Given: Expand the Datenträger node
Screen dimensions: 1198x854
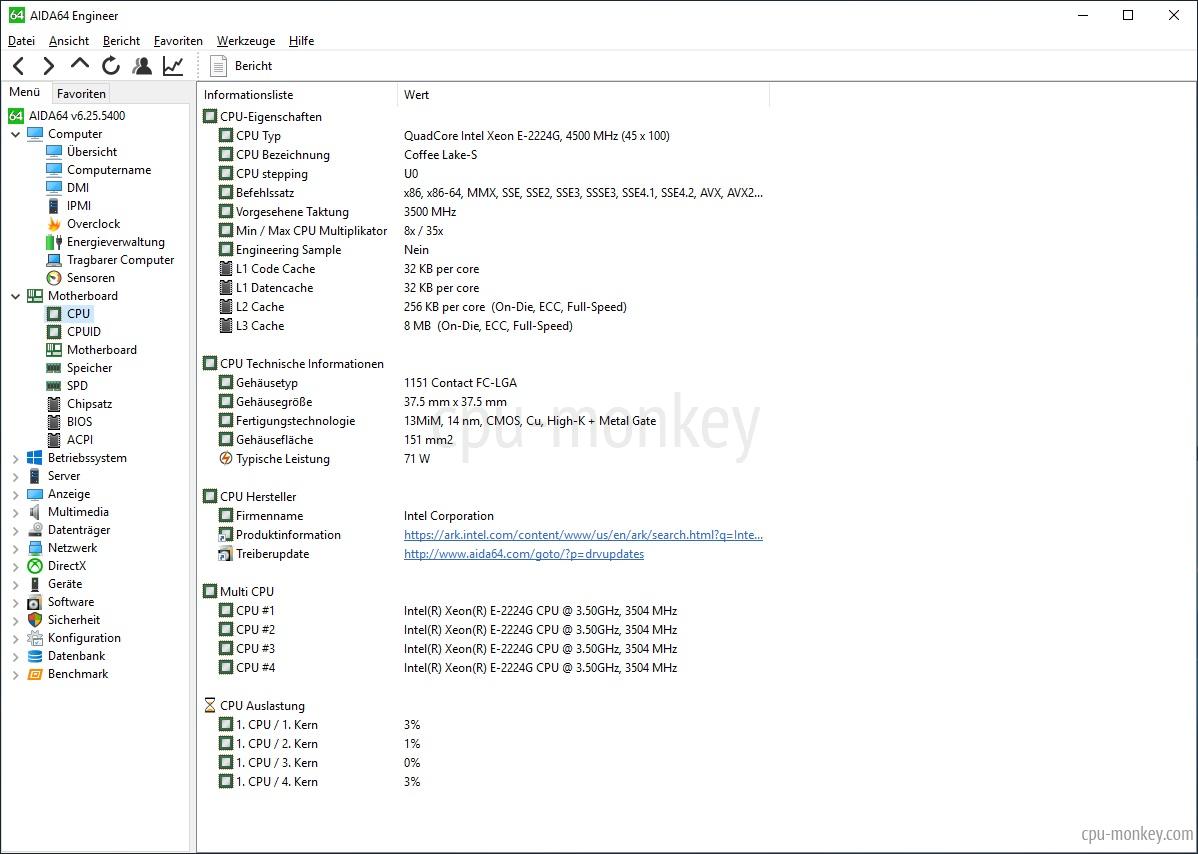Looking at the screenshot, I should 15,530.
